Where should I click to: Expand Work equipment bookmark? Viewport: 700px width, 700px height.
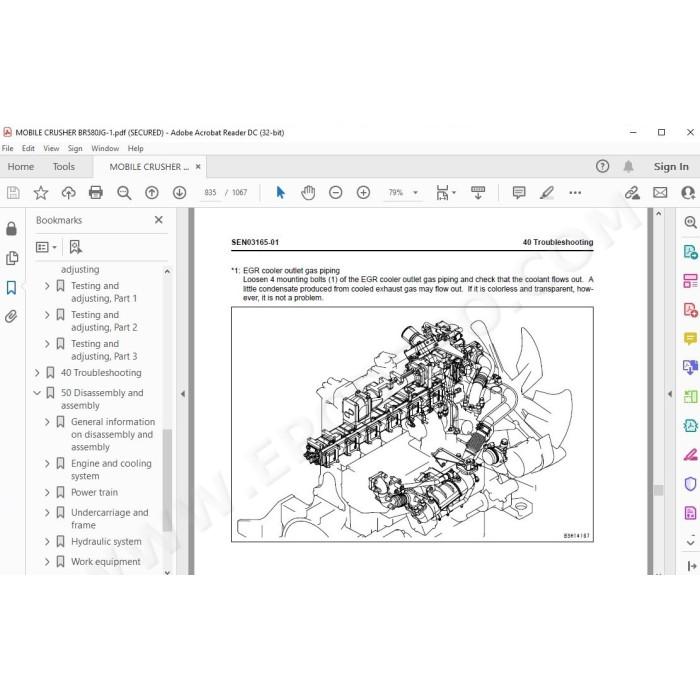[47, 562]
